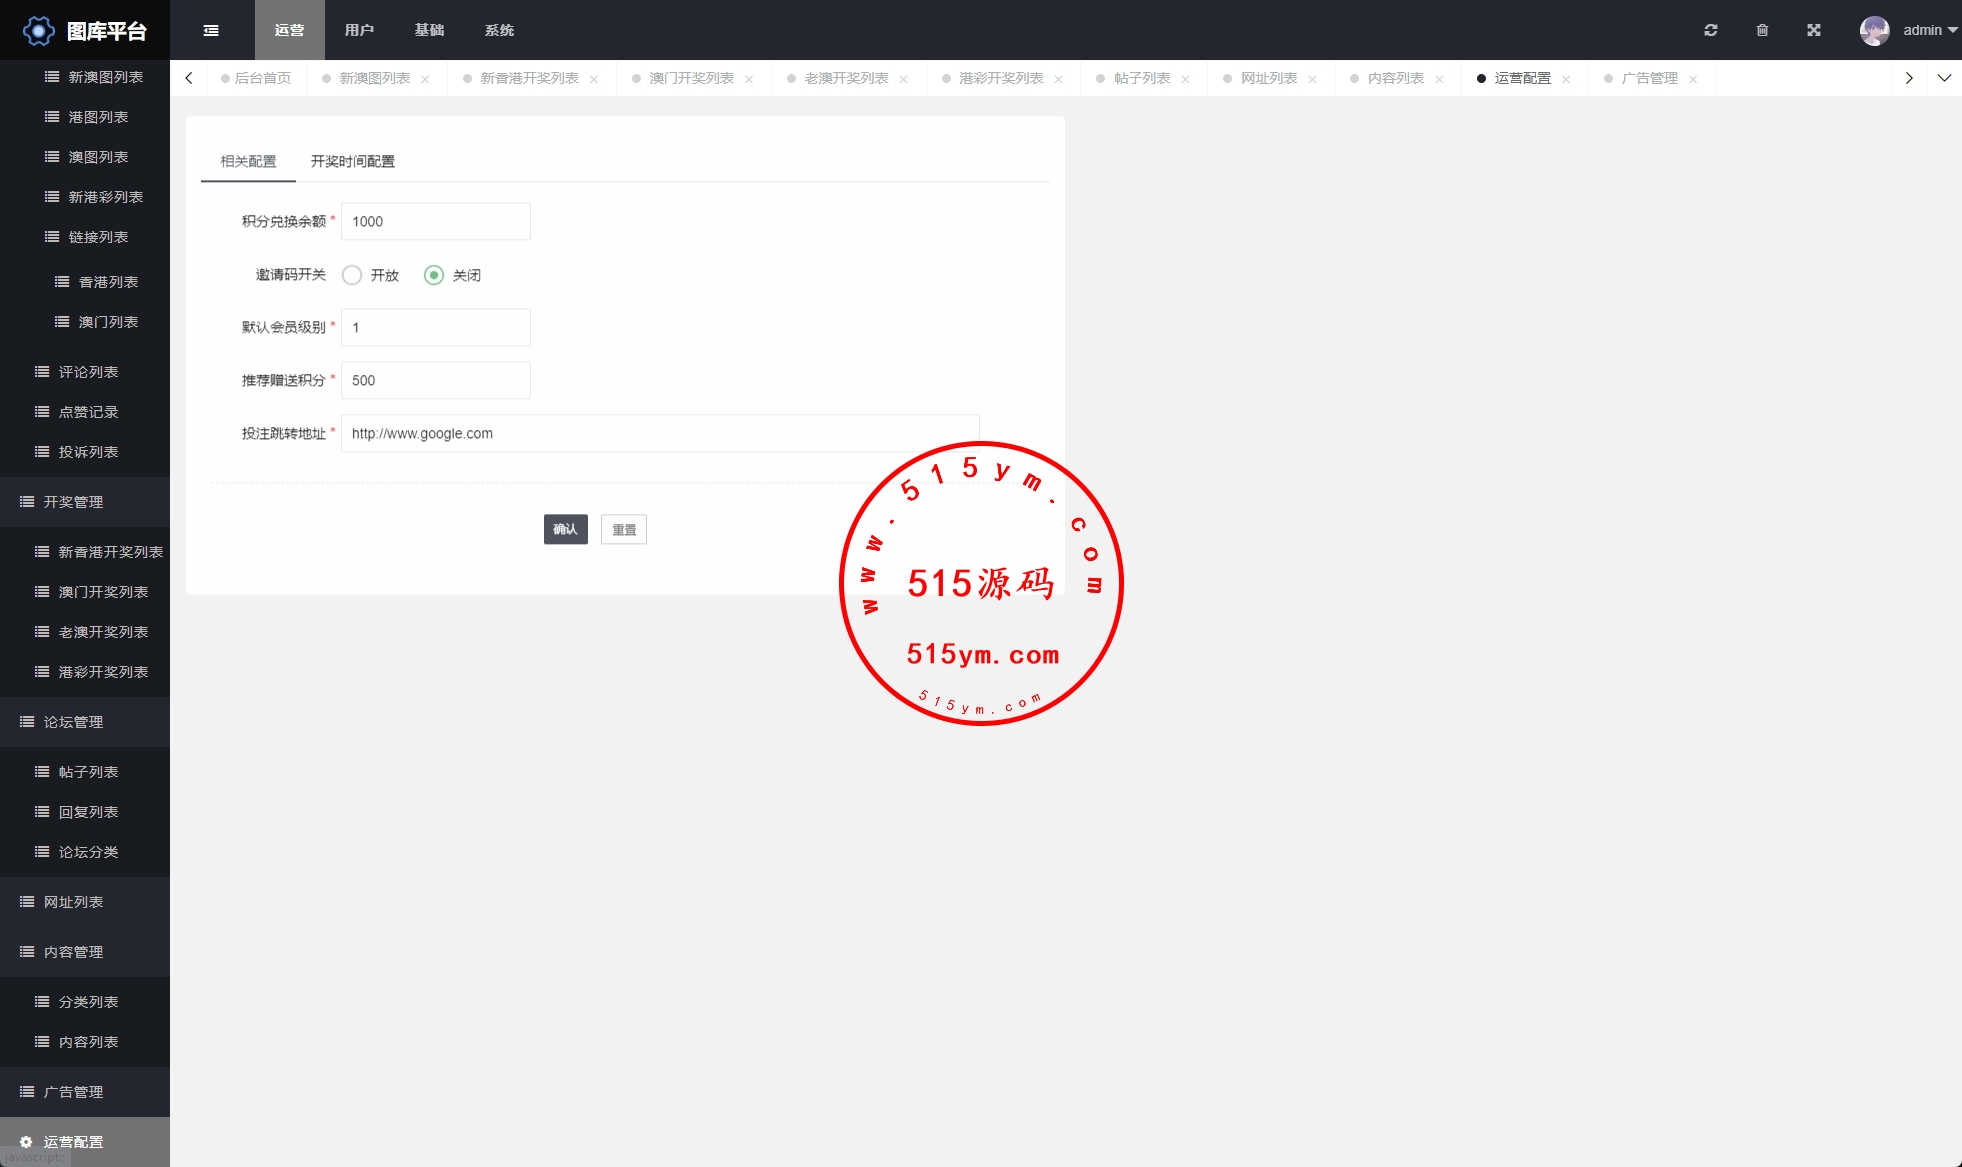Open the tab list dropdown chevron

(x=1944, y=78)
